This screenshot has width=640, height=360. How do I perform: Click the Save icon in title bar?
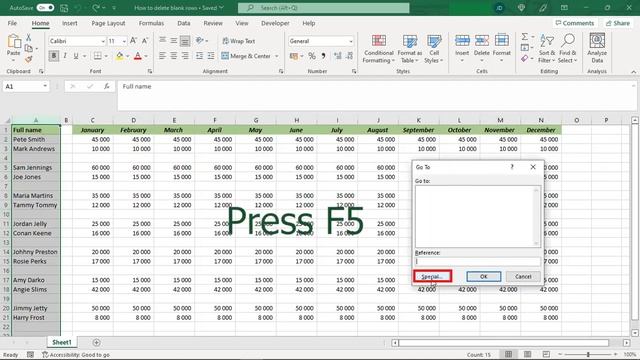click(x=64, y=8)
